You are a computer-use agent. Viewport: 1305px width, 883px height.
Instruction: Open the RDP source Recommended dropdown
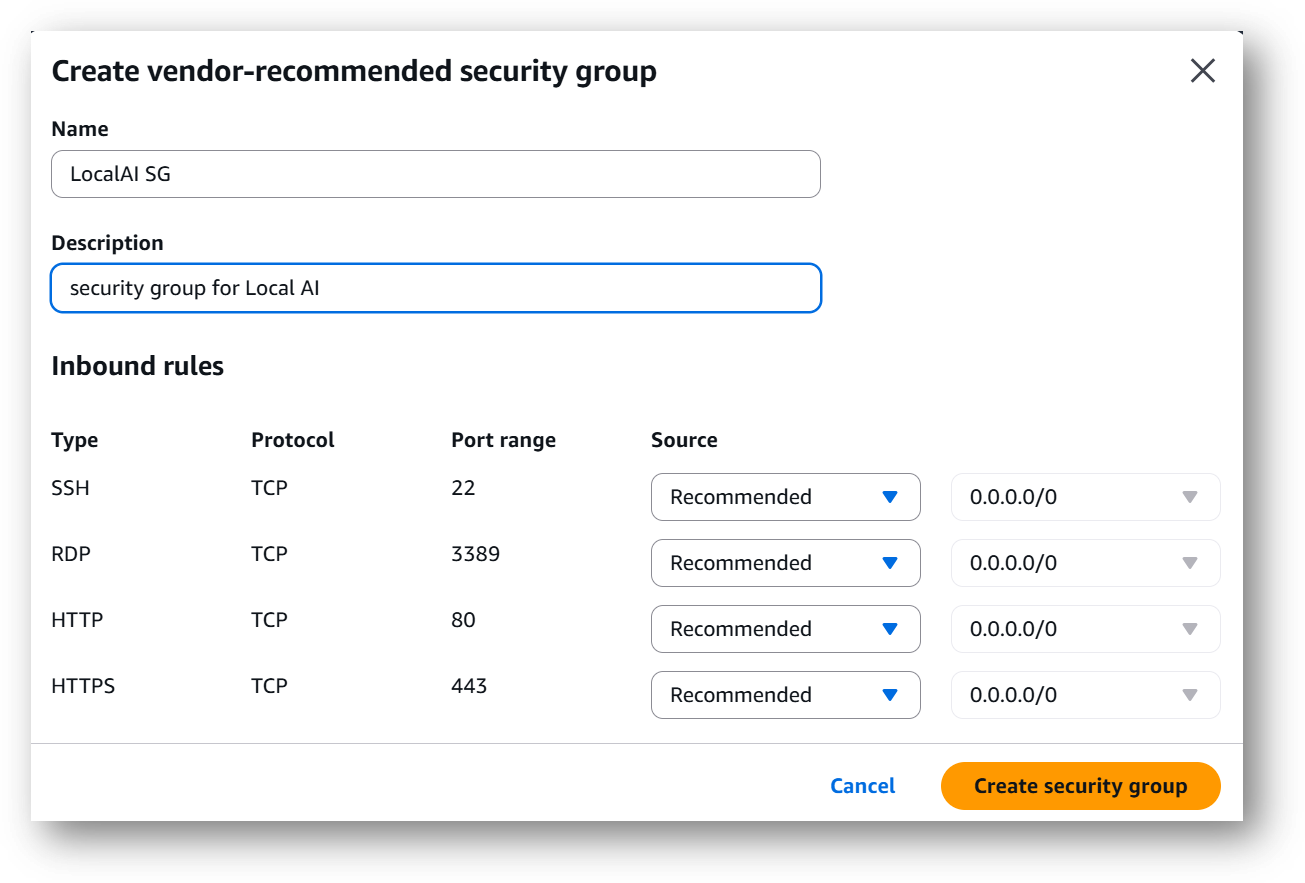pos(785,563)
